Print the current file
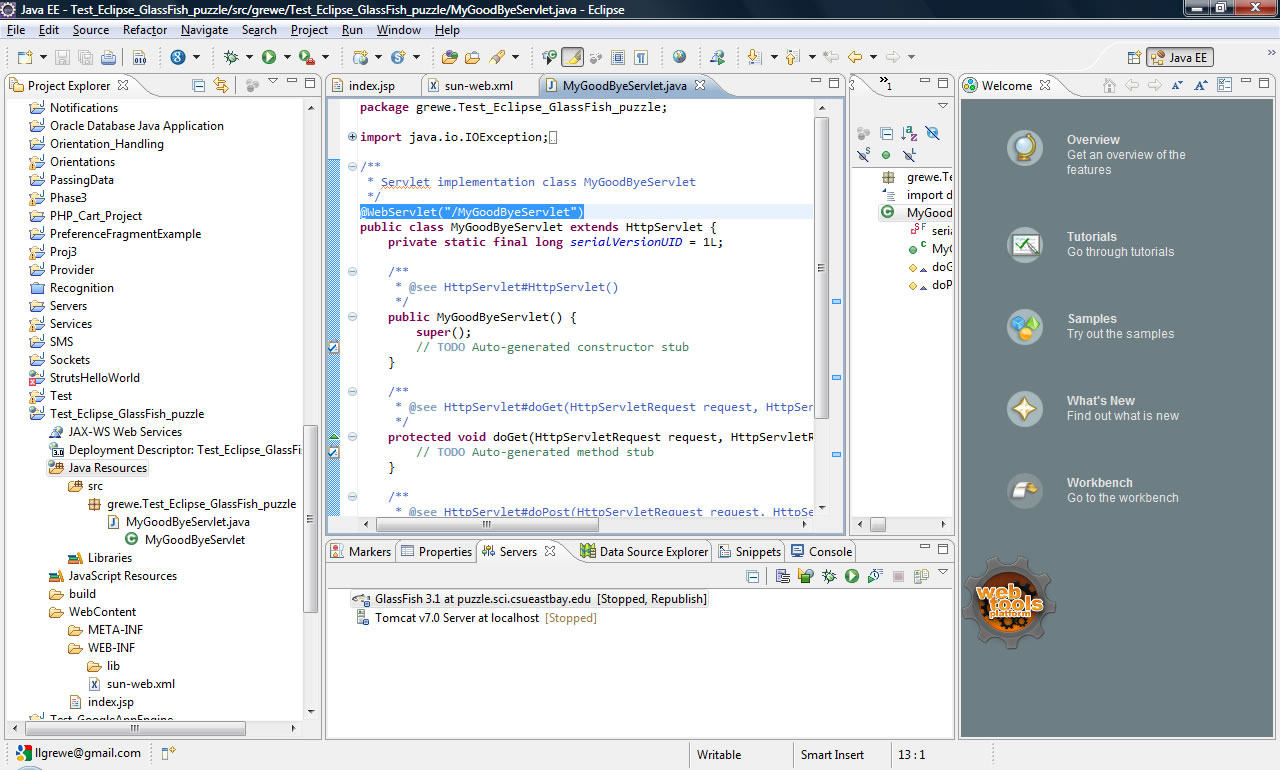The width and height of the screenshot is (1280, 770). point(108,57)
